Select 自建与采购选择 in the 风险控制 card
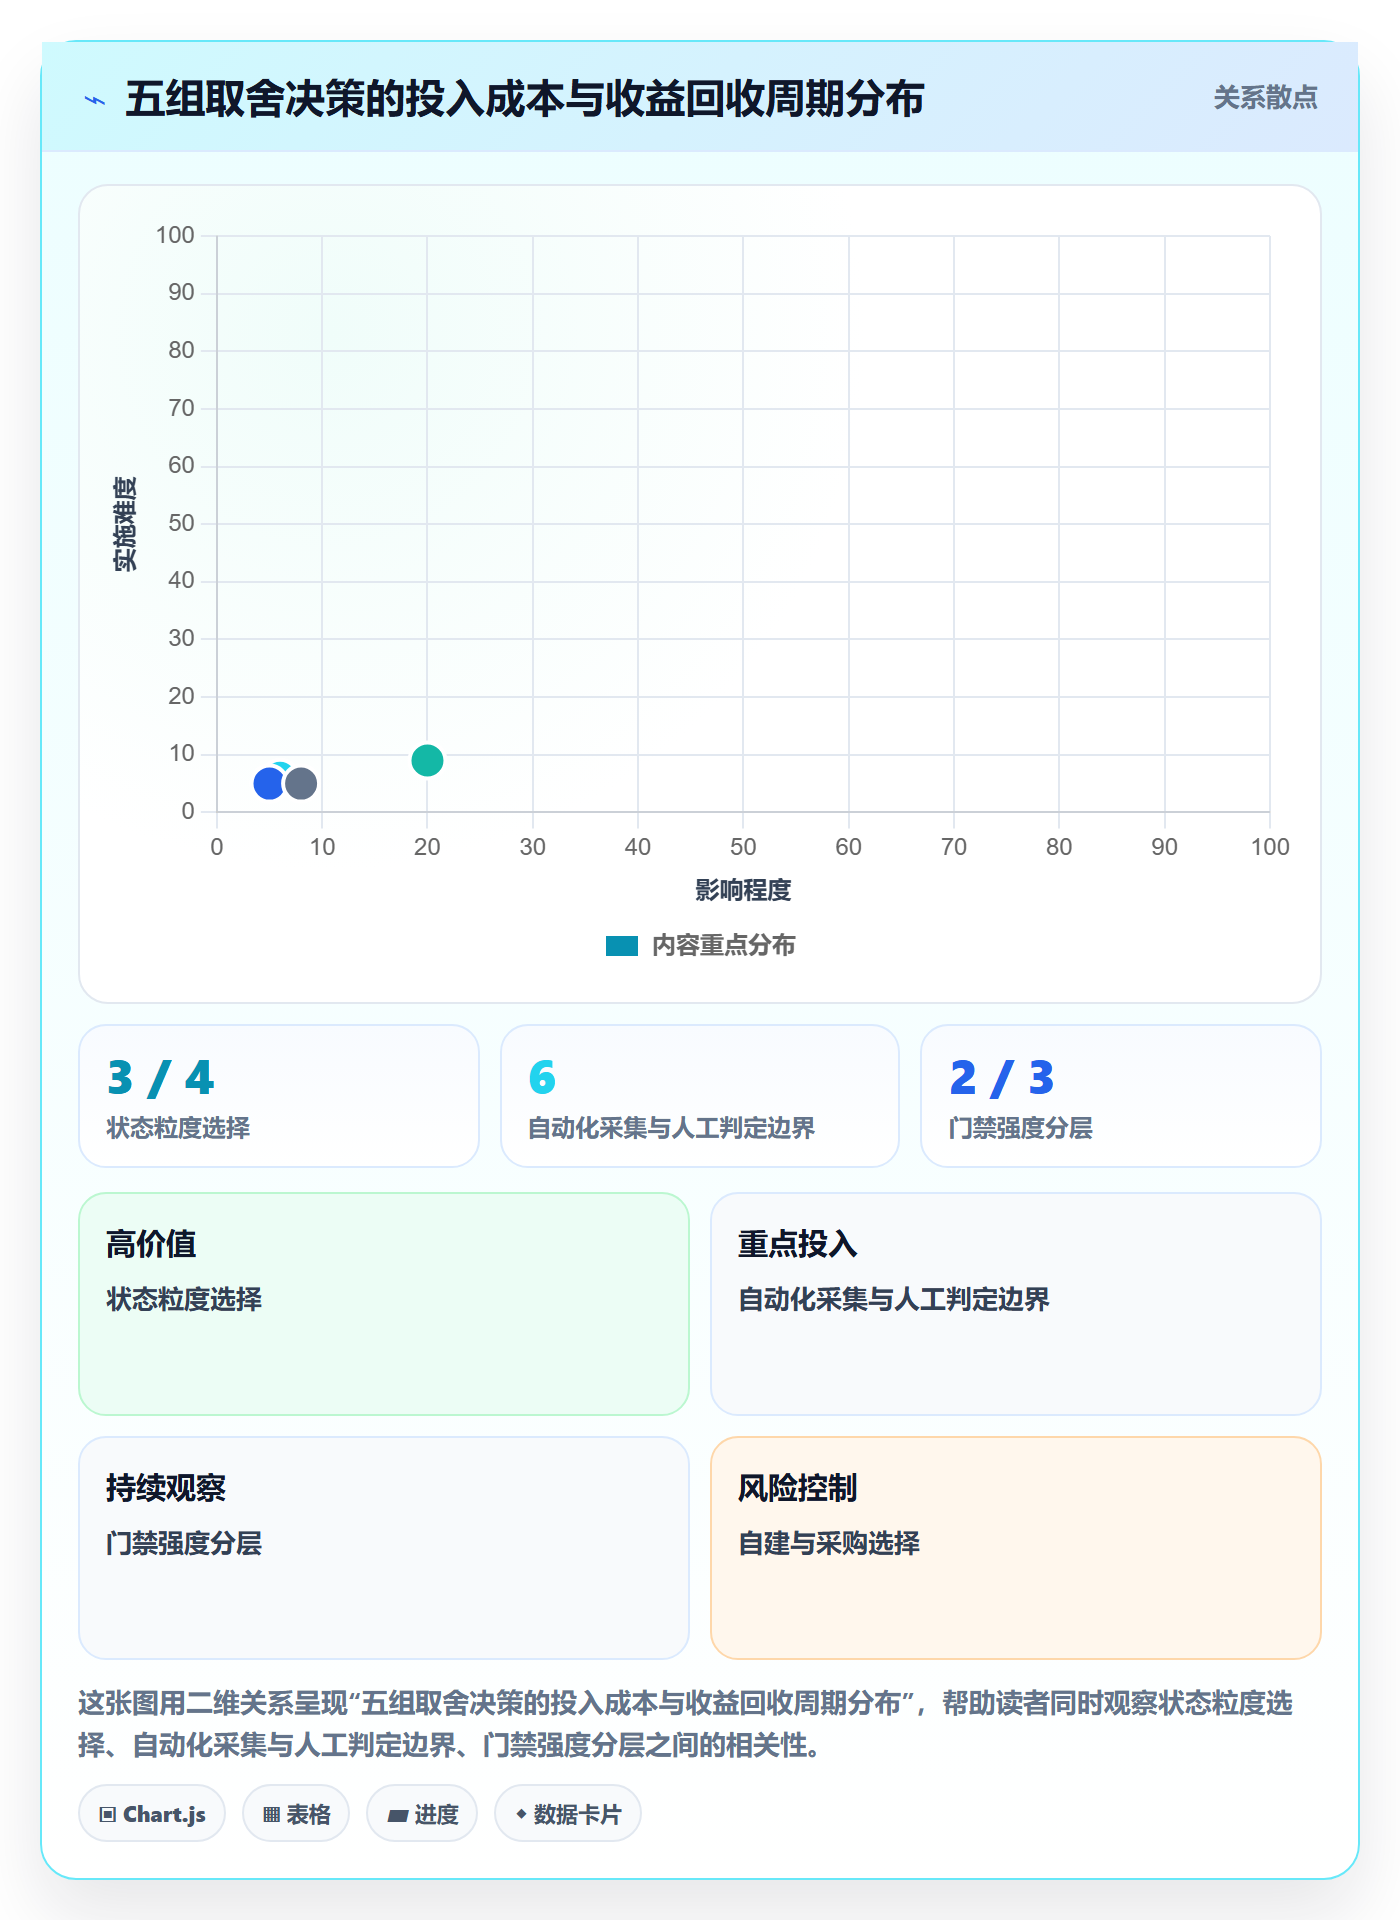Viewport: 1400px width, 1920px height. point(829,1543)
